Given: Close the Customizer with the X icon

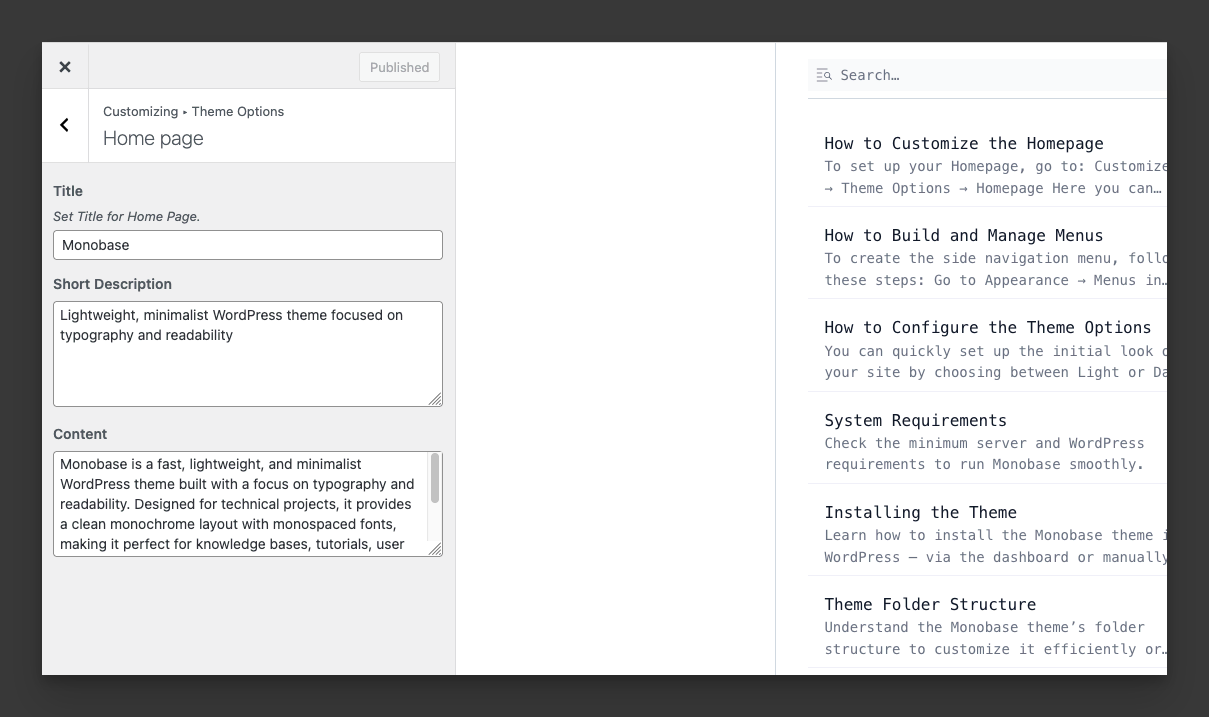Looking at the screenshot, I should [x=65, y=67].
